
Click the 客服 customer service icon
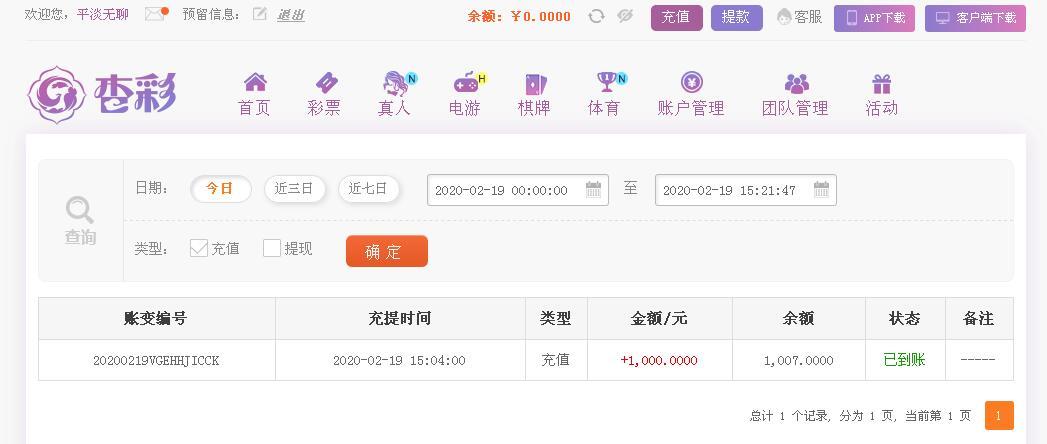click(x=785, y=17)
